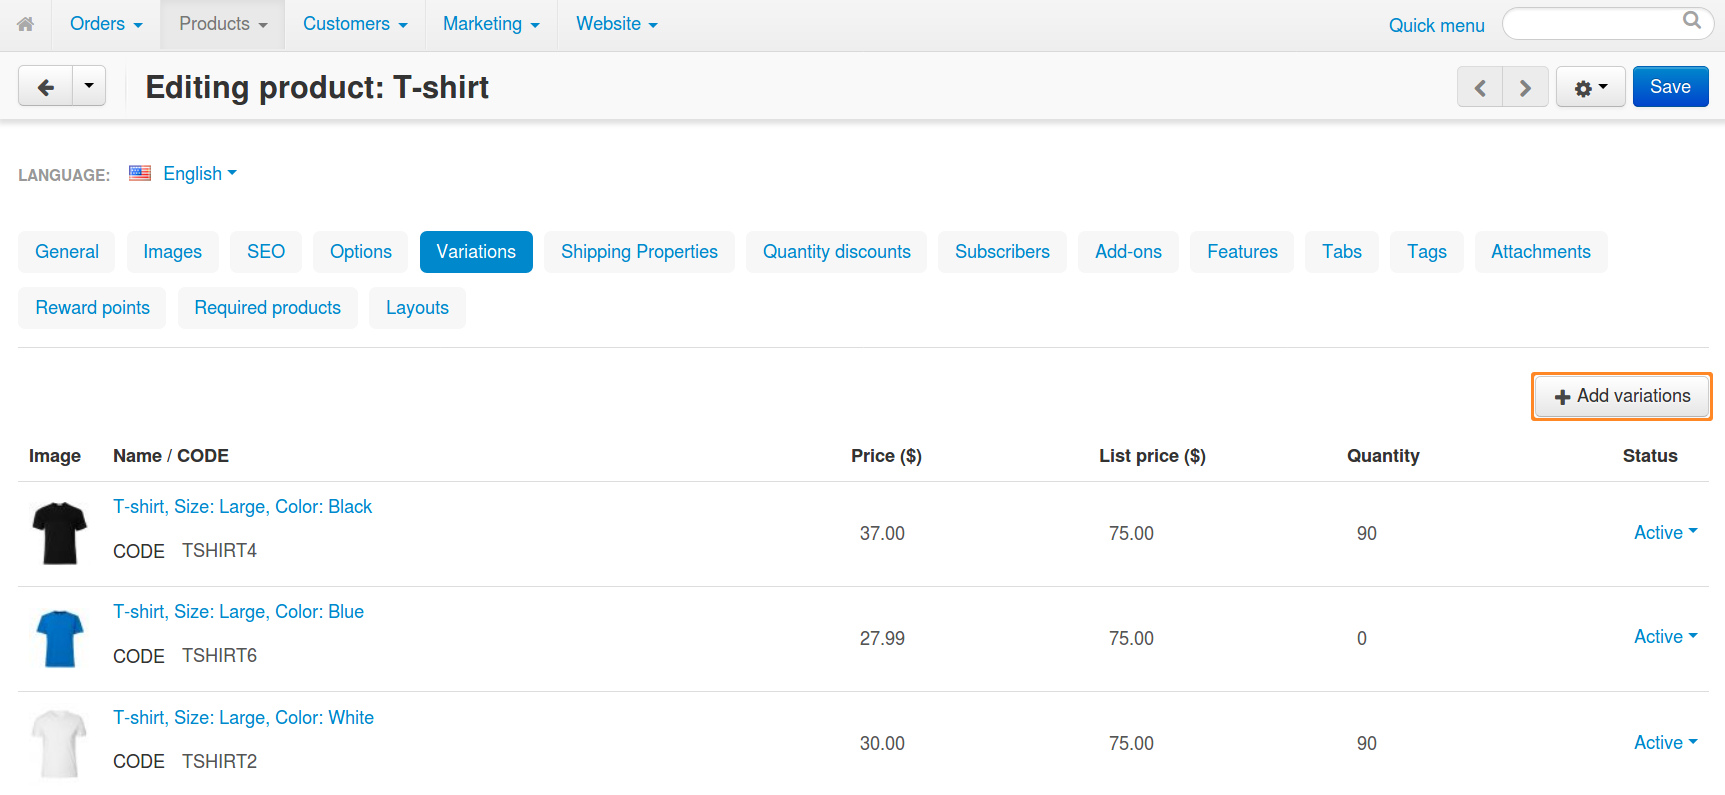
Task: Open the gear settings menu
Action: point(1591,88)
